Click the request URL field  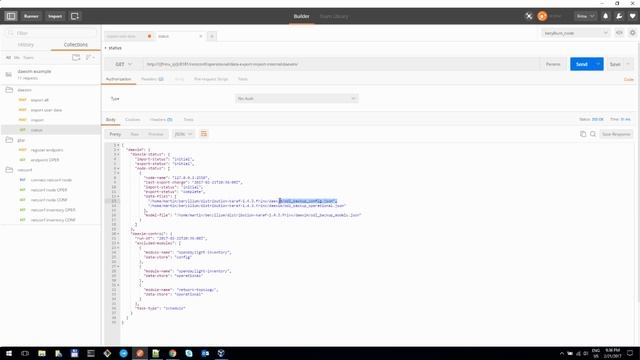(x=341, y=64)
